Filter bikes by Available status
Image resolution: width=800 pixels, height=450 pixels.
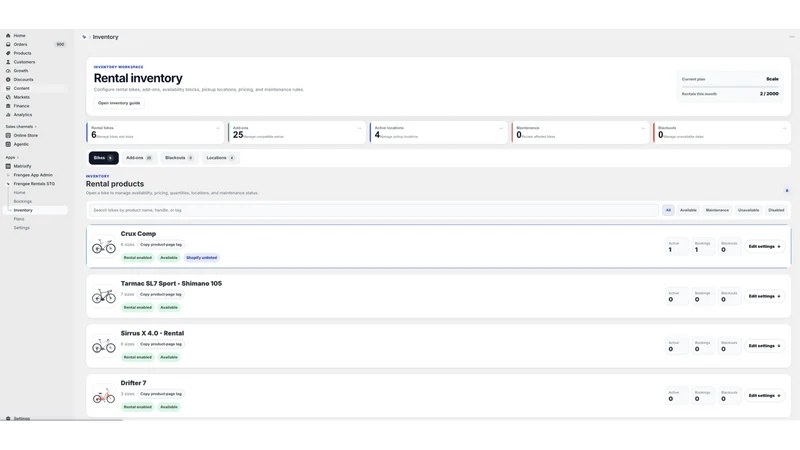coord(688,210)
